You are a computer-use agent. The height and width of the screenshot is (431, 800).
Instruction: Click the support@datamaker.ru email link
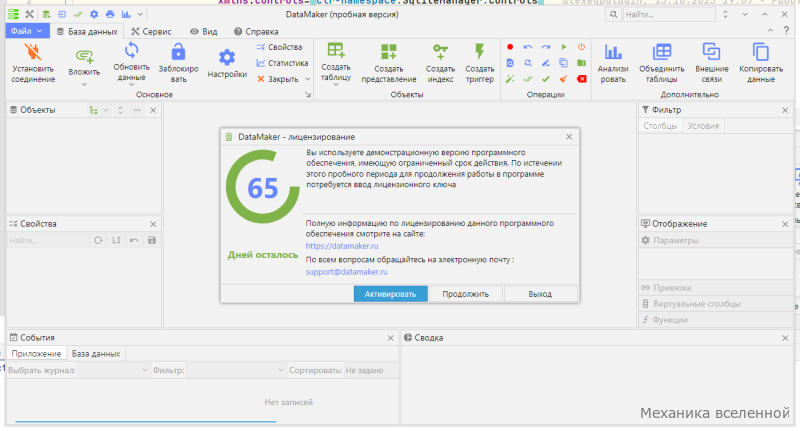tap(346, 272)
